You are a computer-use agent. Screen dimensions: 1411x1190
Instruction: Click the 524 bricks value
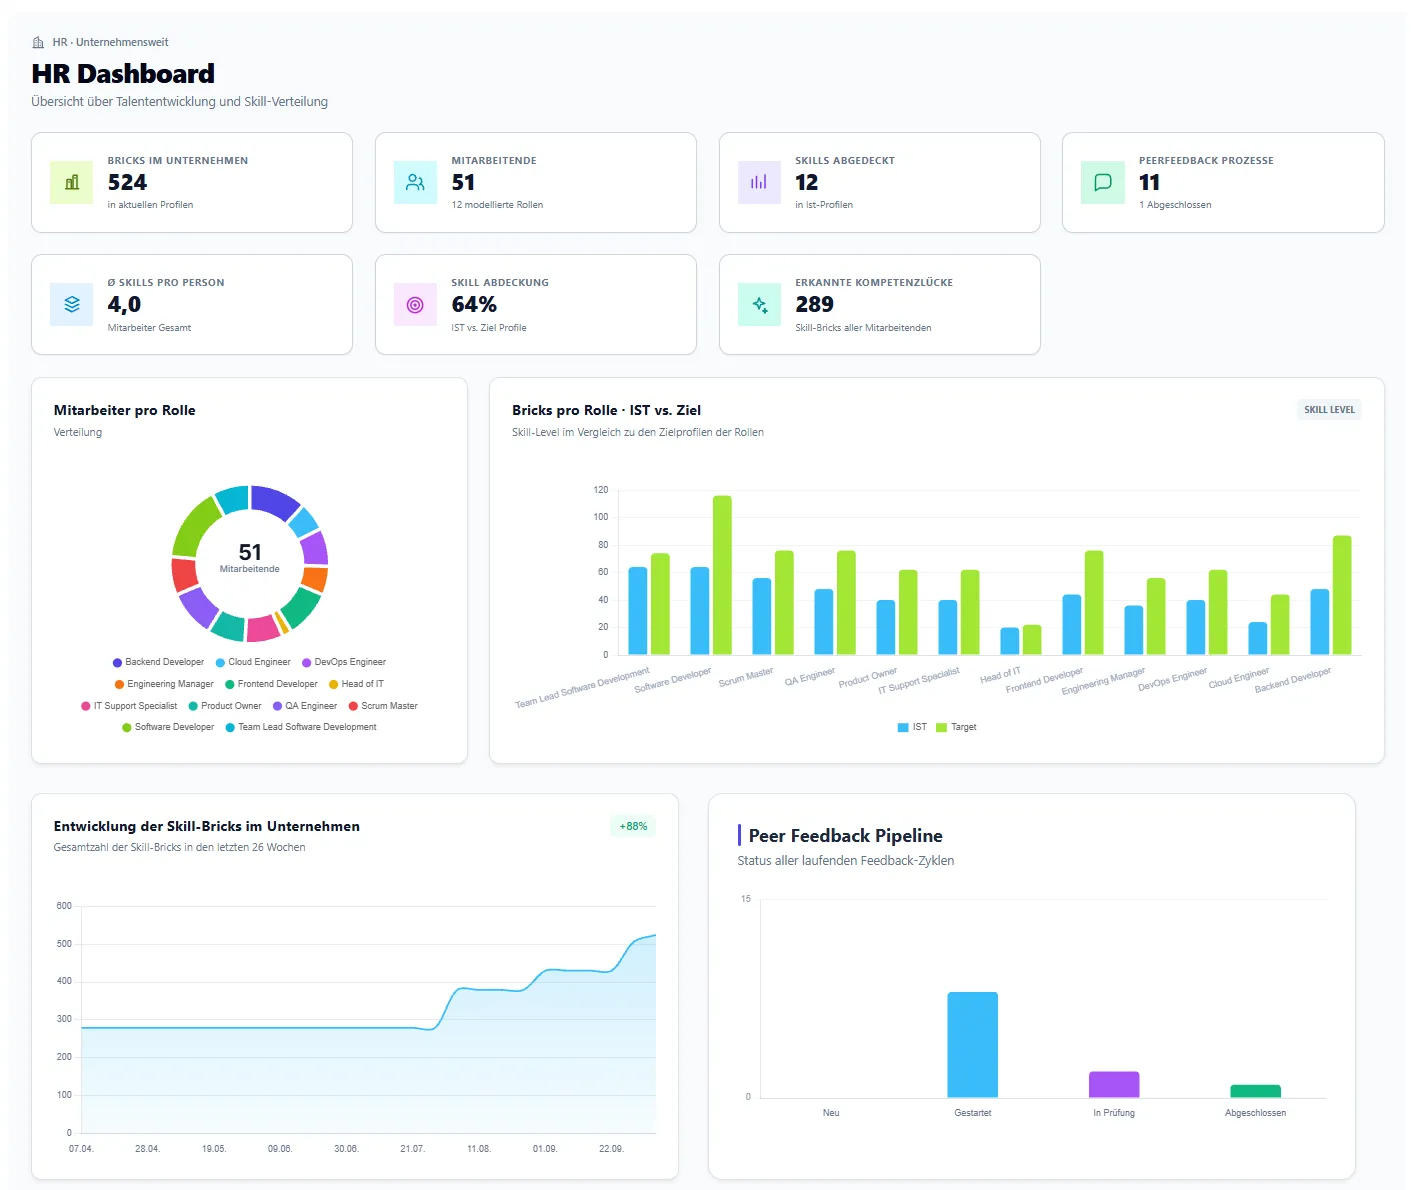tap(127, 182)
